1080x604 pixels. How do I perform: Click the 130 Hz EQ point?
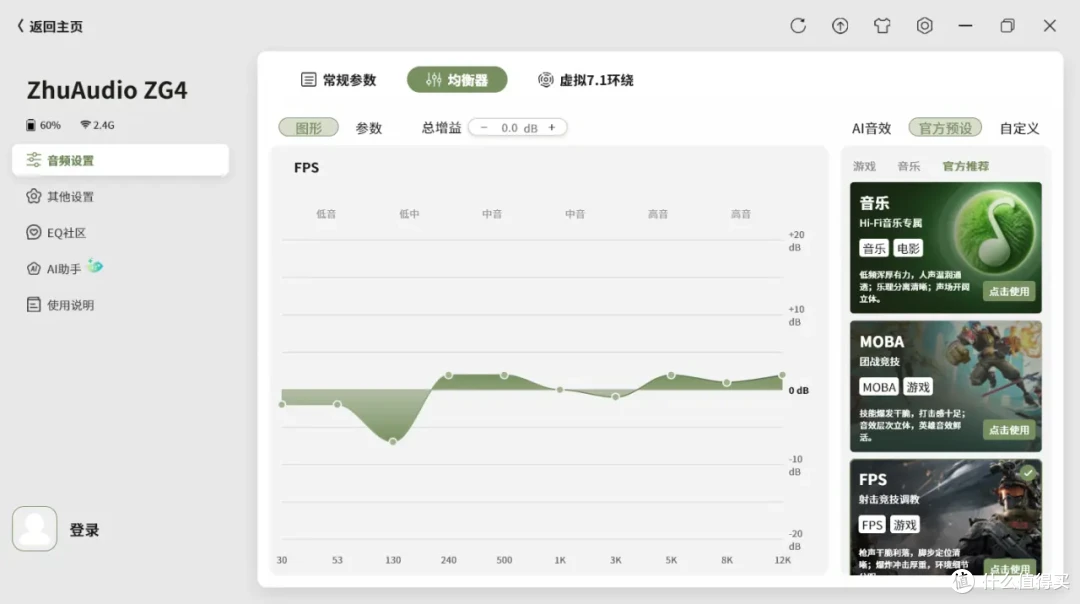(393, 441)
